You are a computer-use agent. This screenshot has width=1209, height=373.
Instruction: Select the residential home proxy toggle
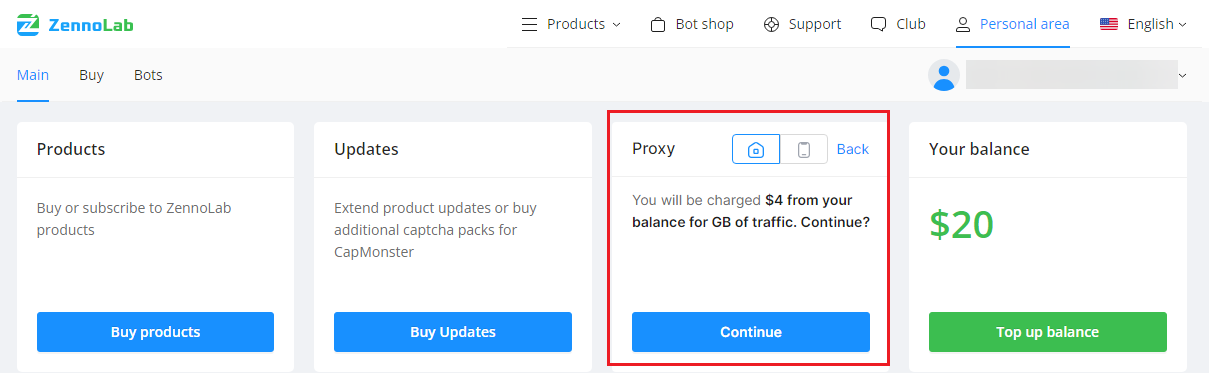coord(756,149)
